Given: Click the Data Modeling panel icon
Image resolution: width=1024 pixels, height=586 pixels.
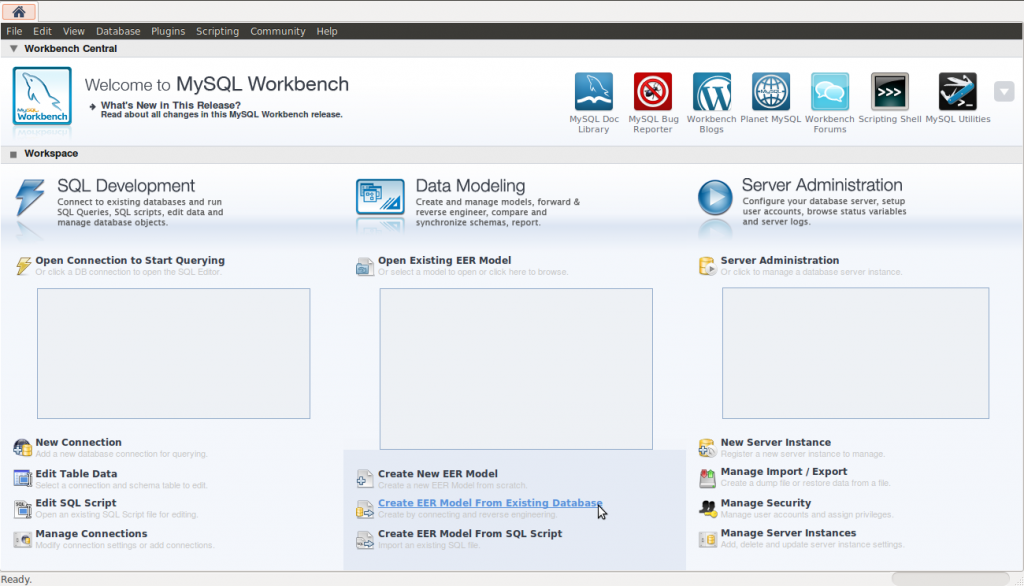Looking at the screenshot, I should pos(380,196).
